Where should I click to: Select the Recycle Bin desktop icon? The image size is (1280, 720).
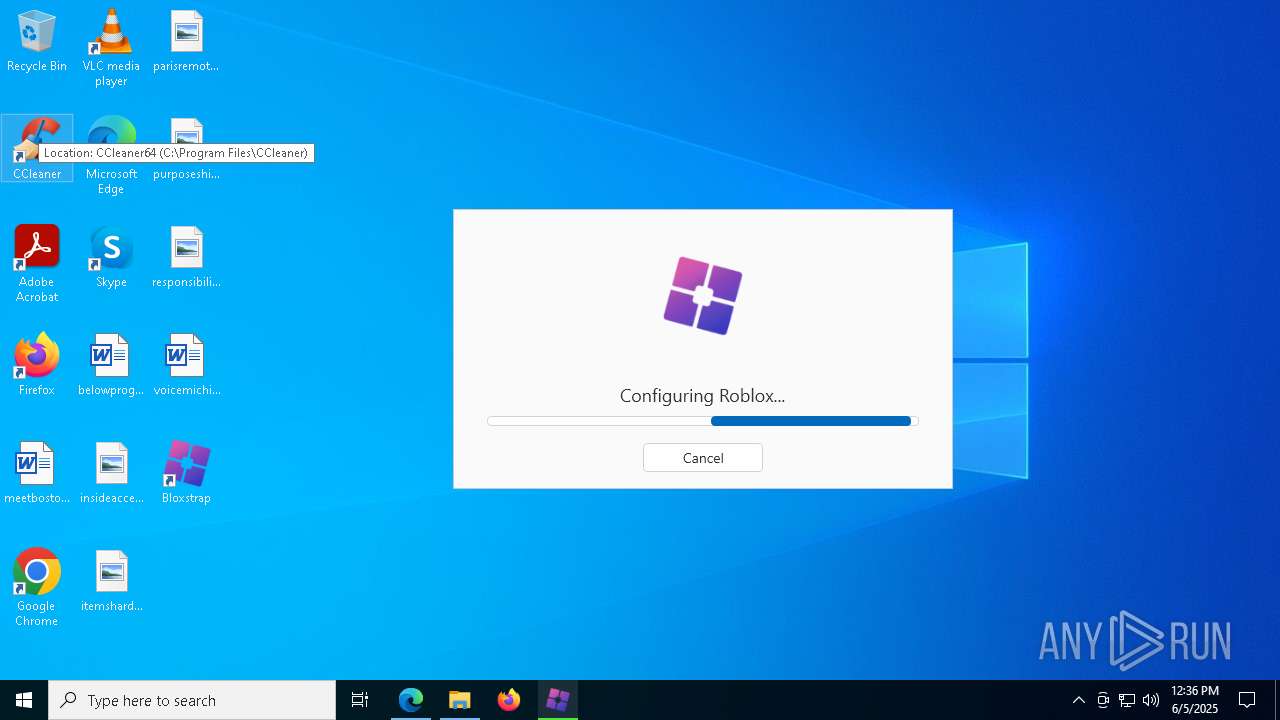(x=37, y=41)
